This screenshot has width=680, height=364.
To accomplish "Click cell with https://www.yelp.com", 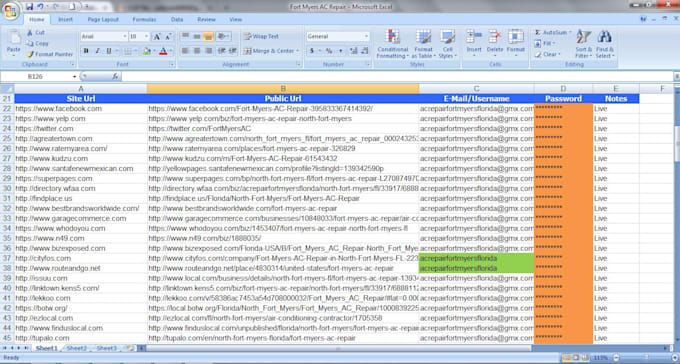I will 81,118.
